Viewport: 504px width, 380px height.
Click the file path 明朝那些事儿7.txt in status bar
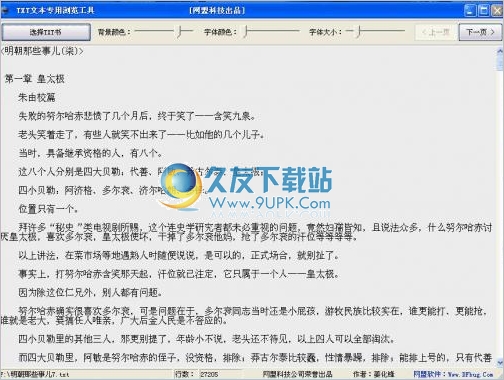click(35, 374)
